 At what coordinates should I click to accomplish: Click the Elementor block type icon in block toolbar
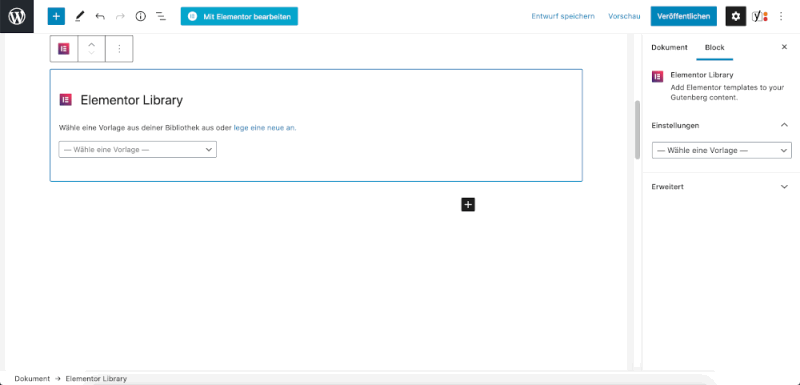64,49
